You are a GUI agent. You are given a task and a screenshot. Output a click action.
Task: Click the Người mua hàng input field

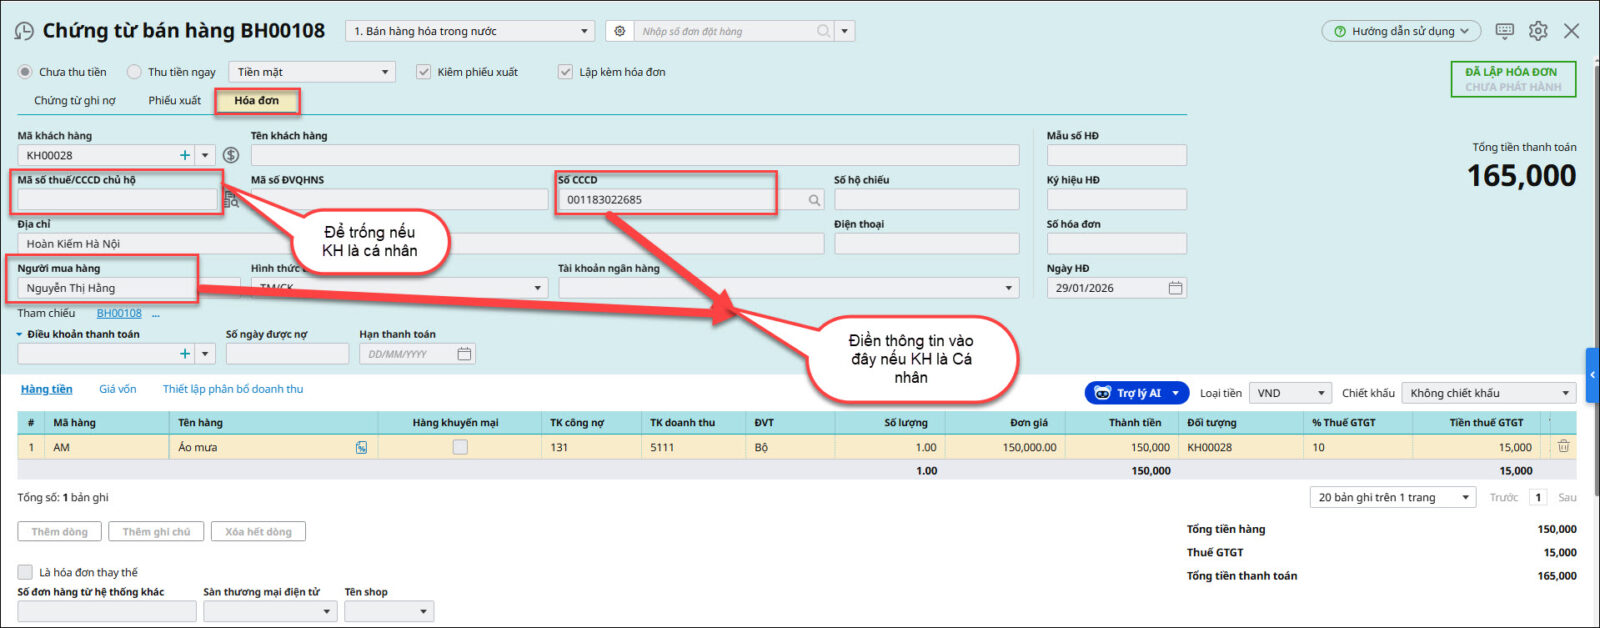point(108,288)
